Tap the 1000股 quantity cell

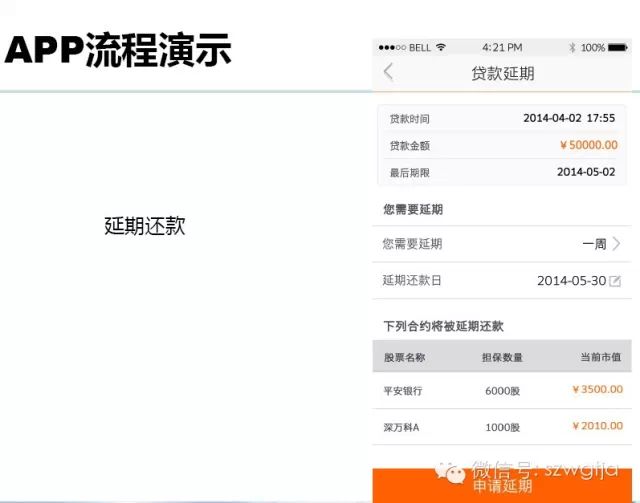[502, 427]
